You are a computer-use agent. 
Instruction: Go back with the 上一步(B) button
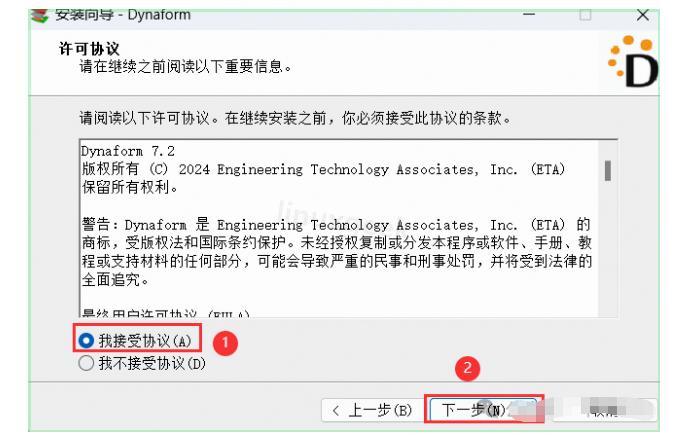(x=370, y=408)
